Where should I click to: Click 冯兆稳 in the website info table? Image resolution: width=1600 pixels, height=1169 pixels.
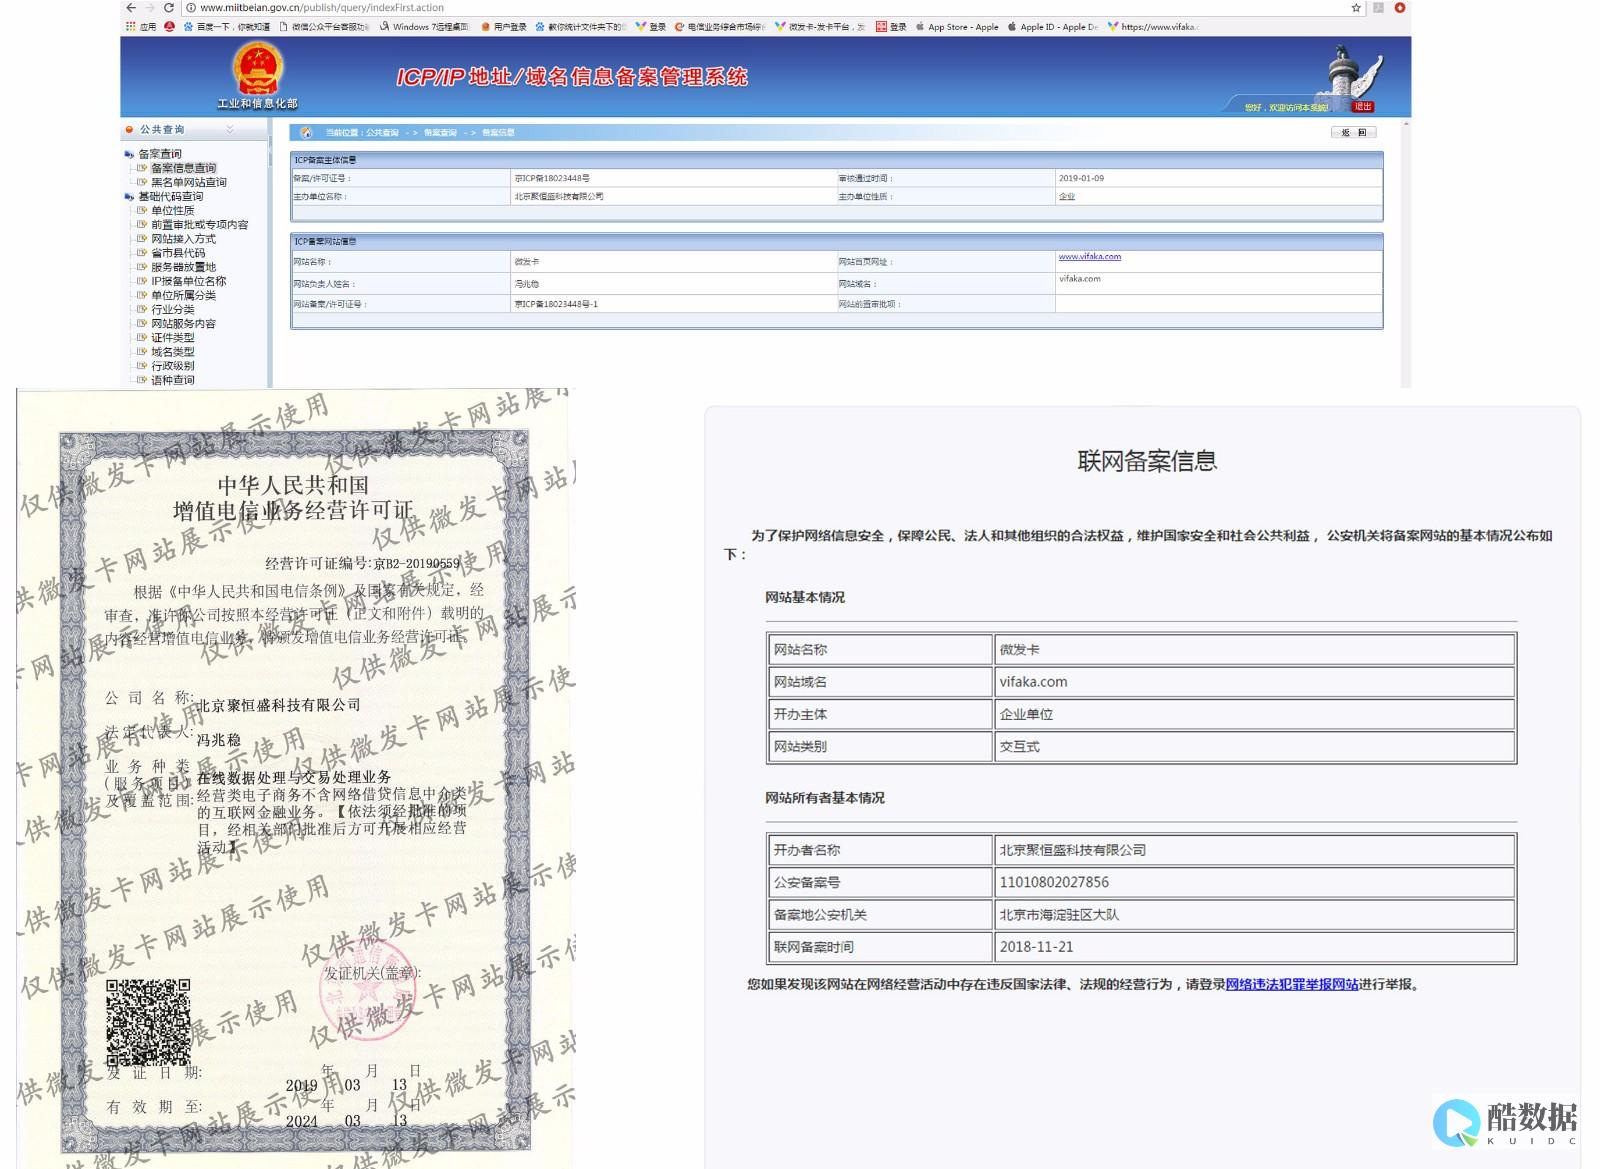[526, 284]
